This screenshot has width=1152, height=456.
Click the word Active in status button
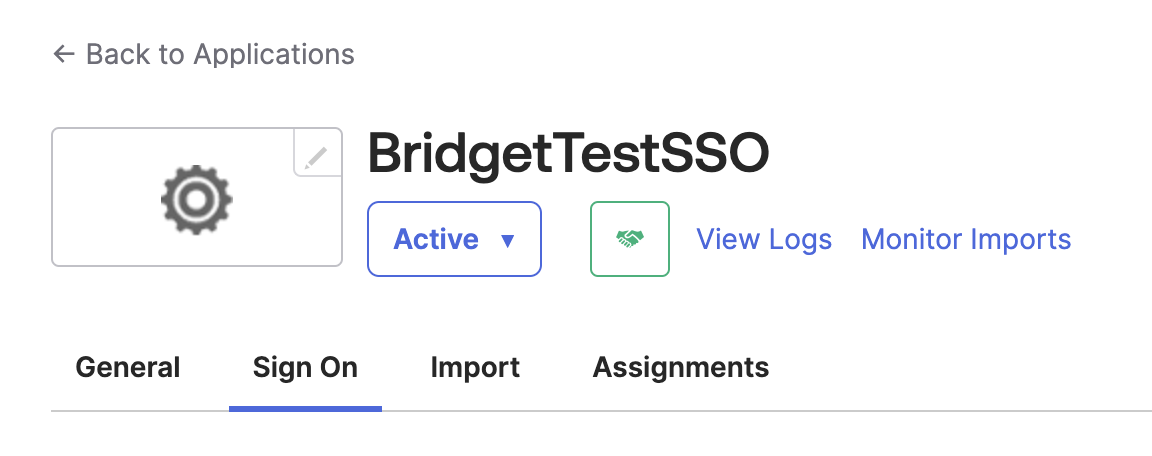click(x=436, y=240)
